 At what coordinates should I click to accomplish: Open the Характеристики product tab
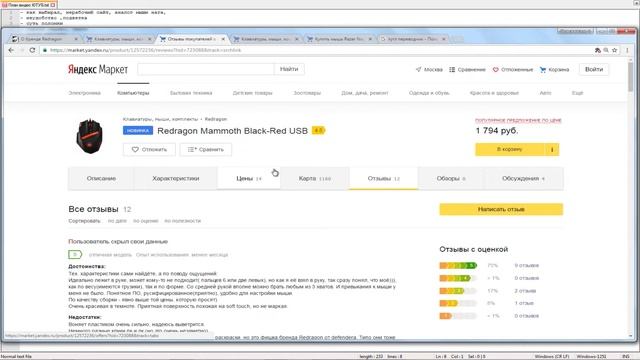pos(176,178)
